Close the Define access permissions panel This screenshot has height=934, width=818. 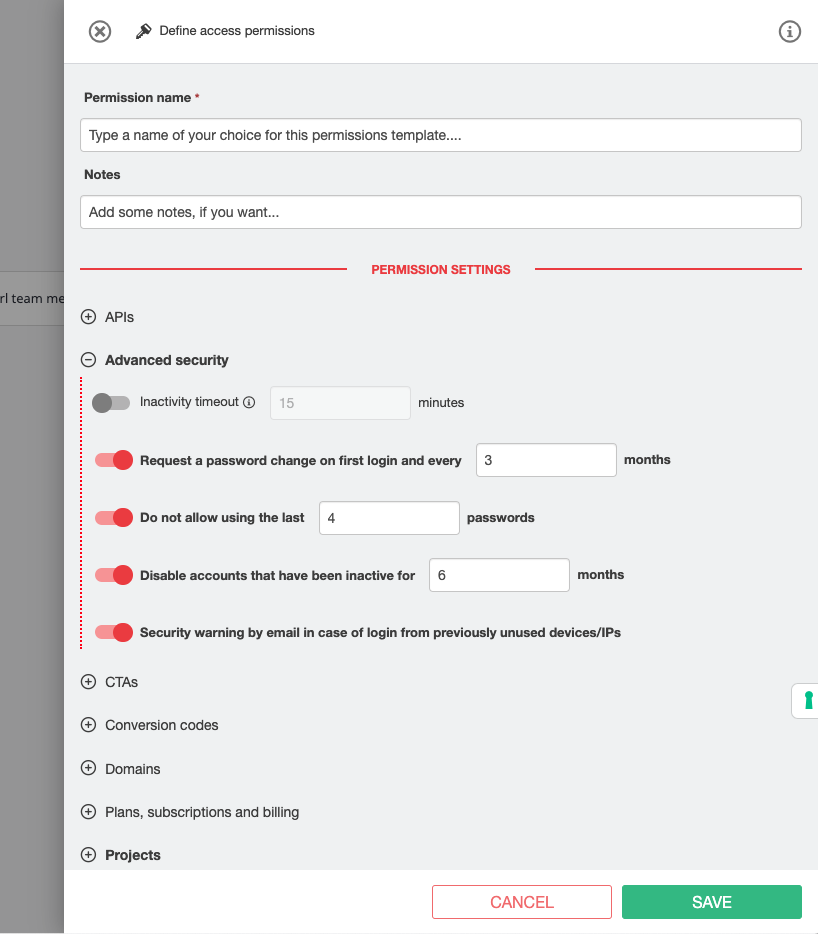click(100, 31)
